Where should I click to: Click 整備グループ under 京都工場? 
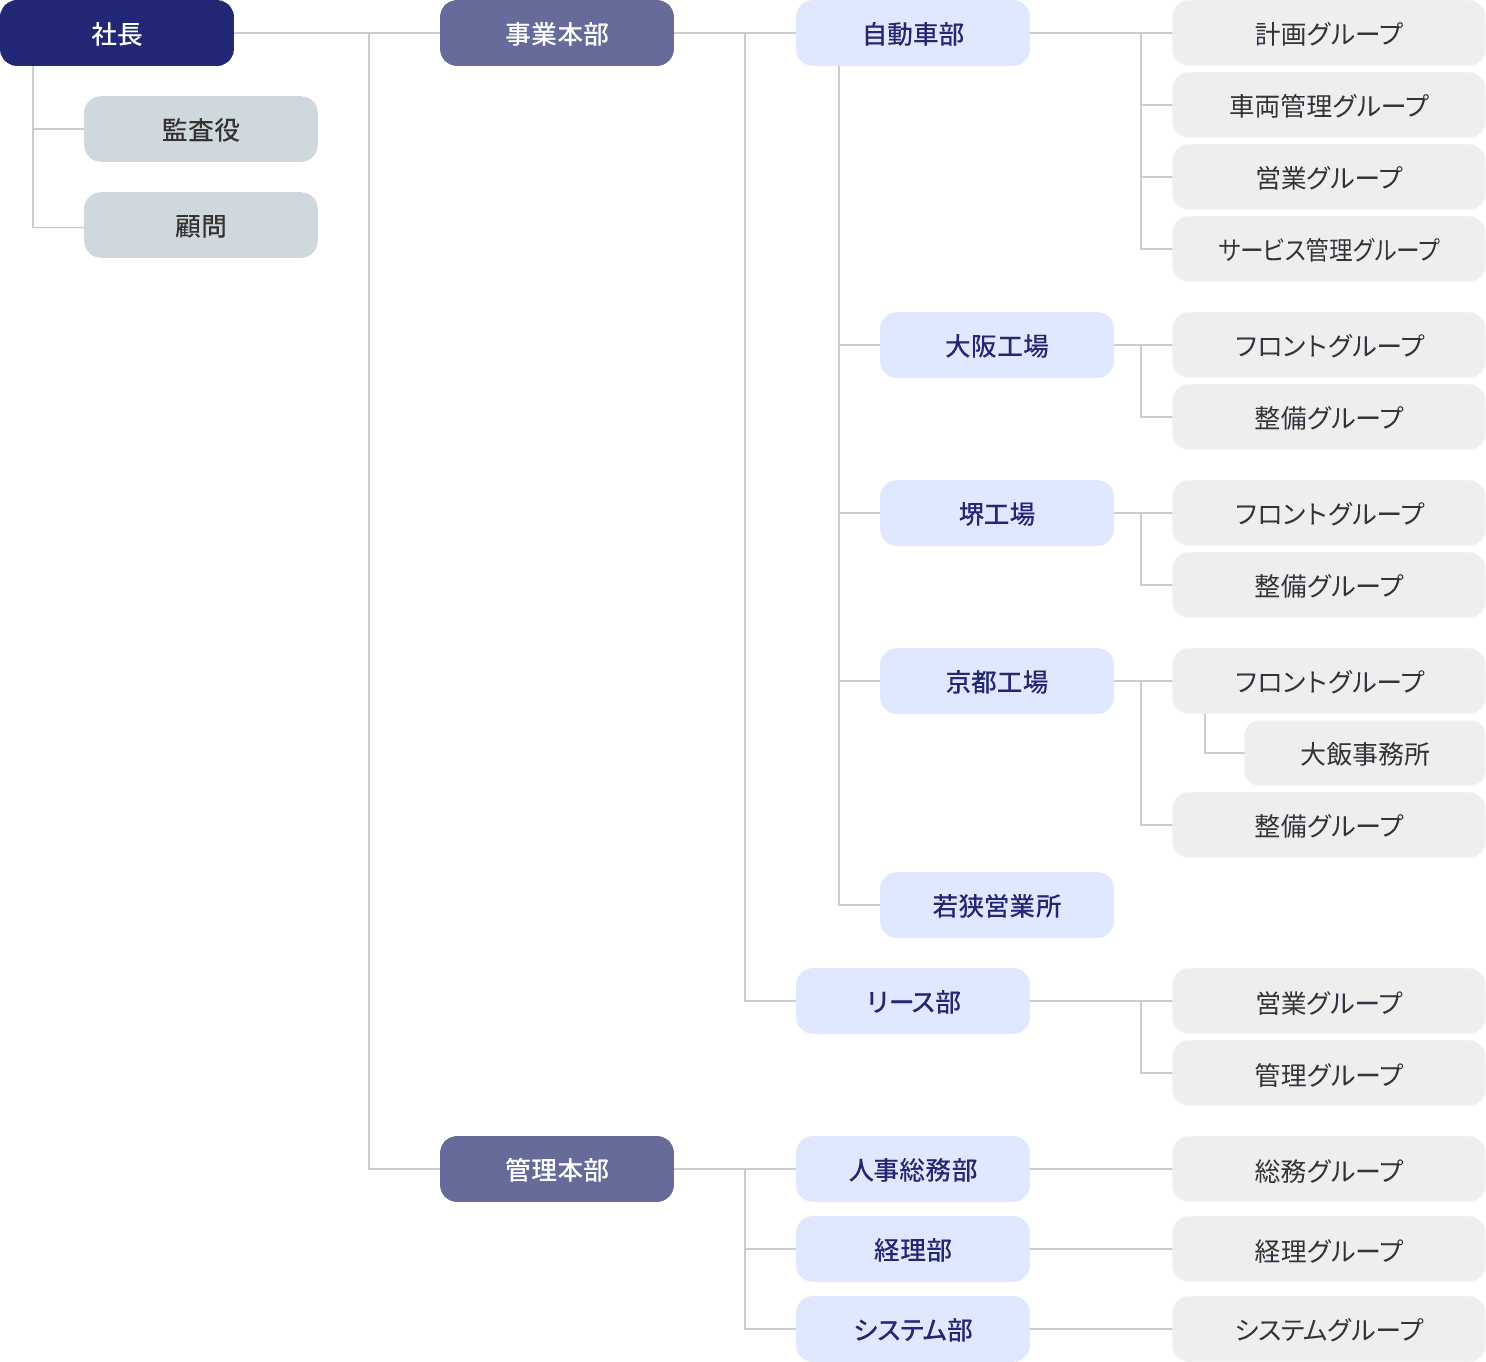[x=1329, y=825]
